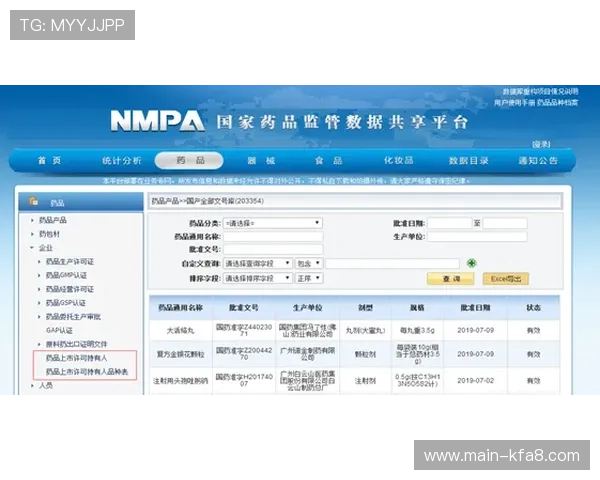Click the 生产单位 column header
This screenshot has width=600, height=480.
307,308
